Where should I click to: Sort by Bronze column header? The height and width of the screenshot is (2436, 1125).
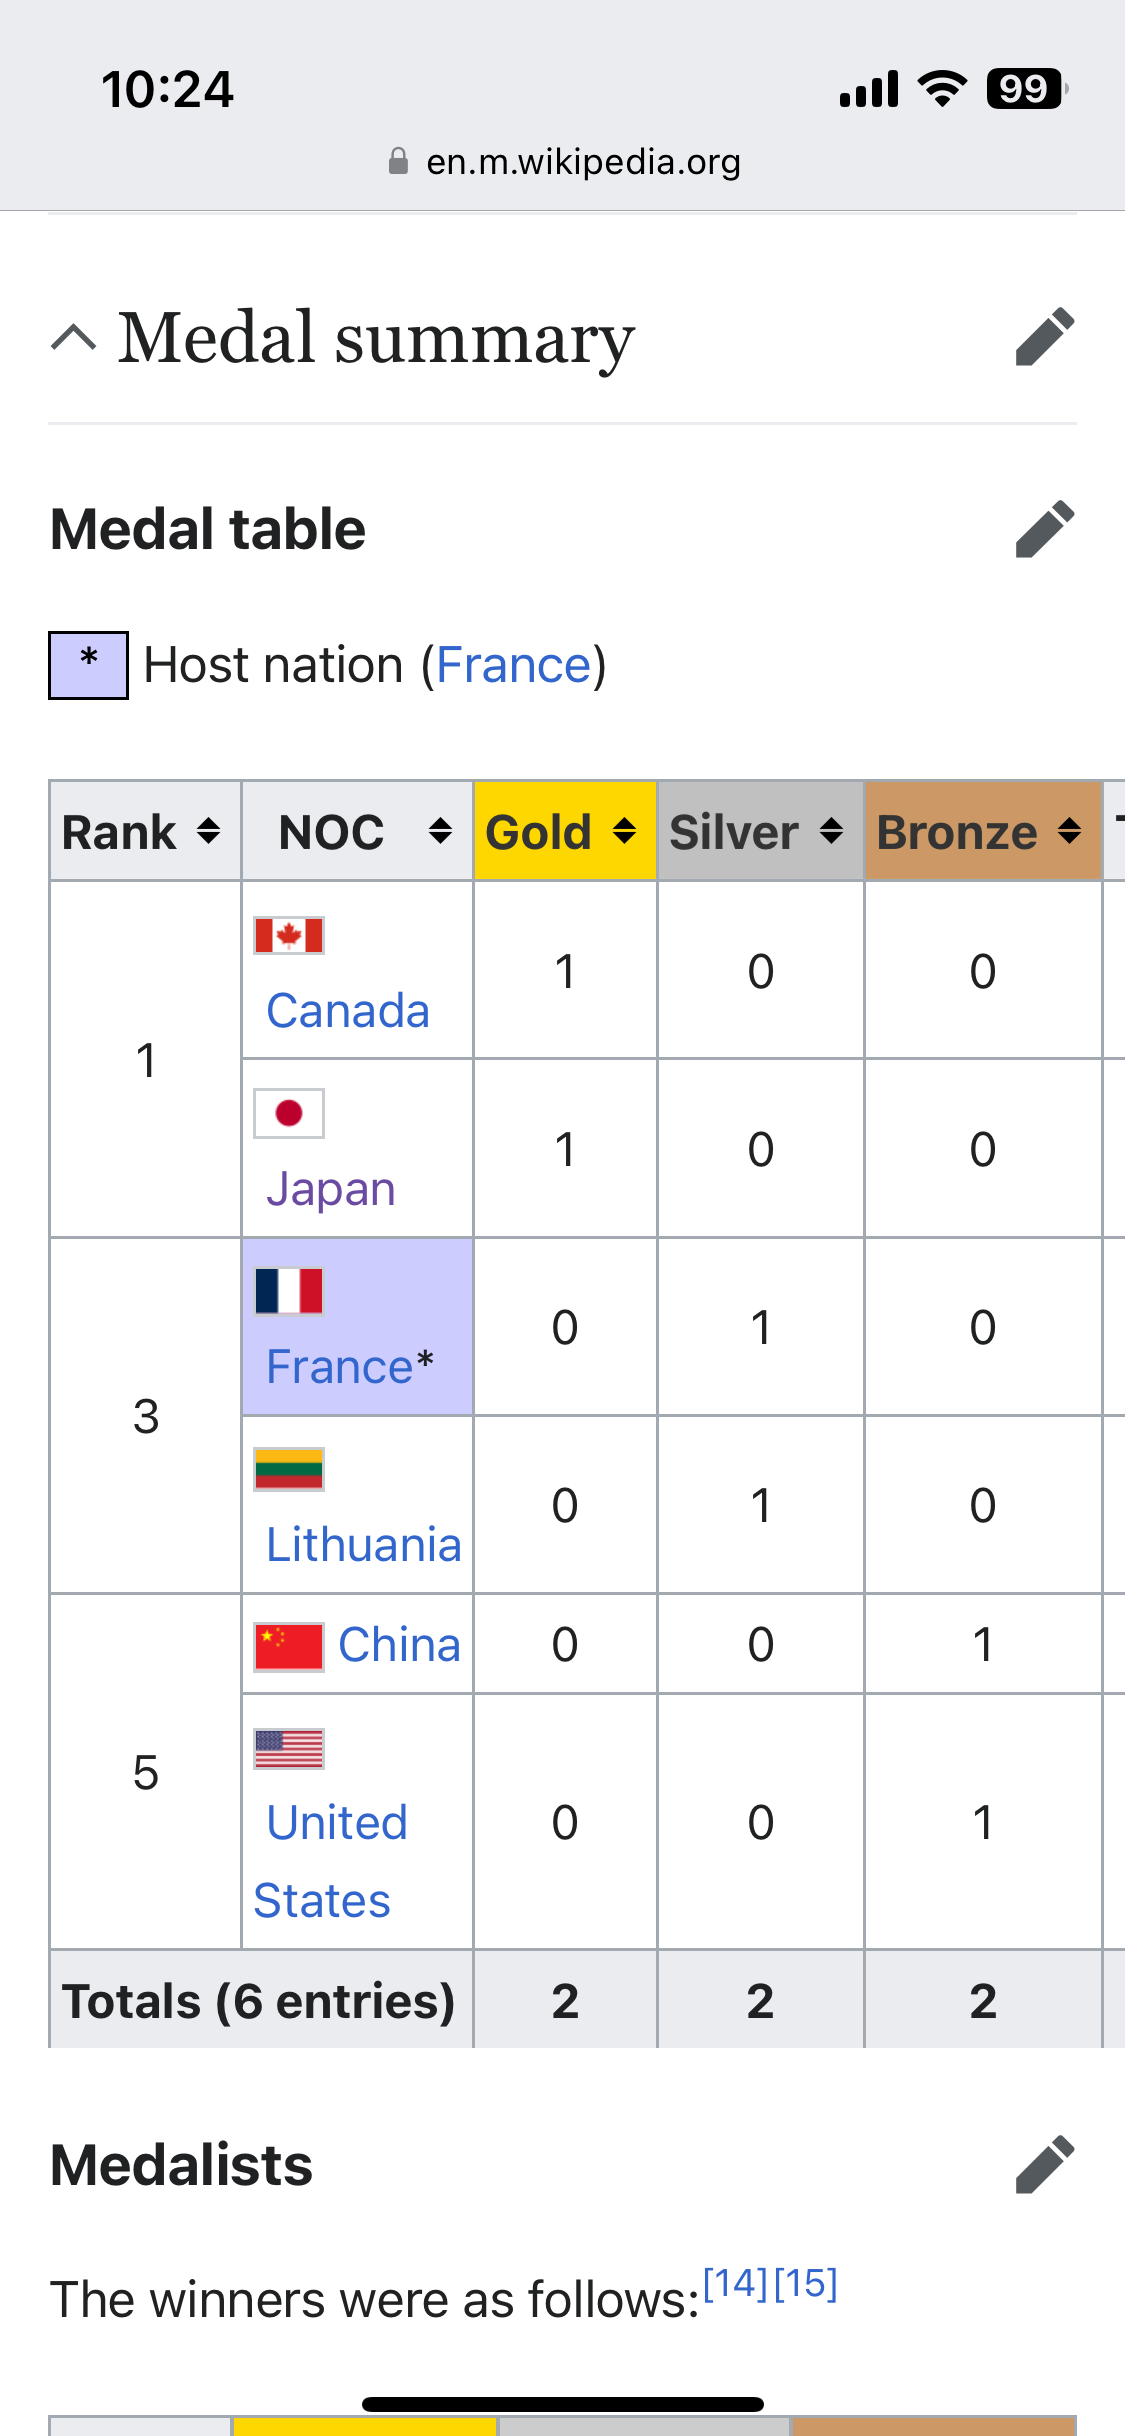(1069, 831)
